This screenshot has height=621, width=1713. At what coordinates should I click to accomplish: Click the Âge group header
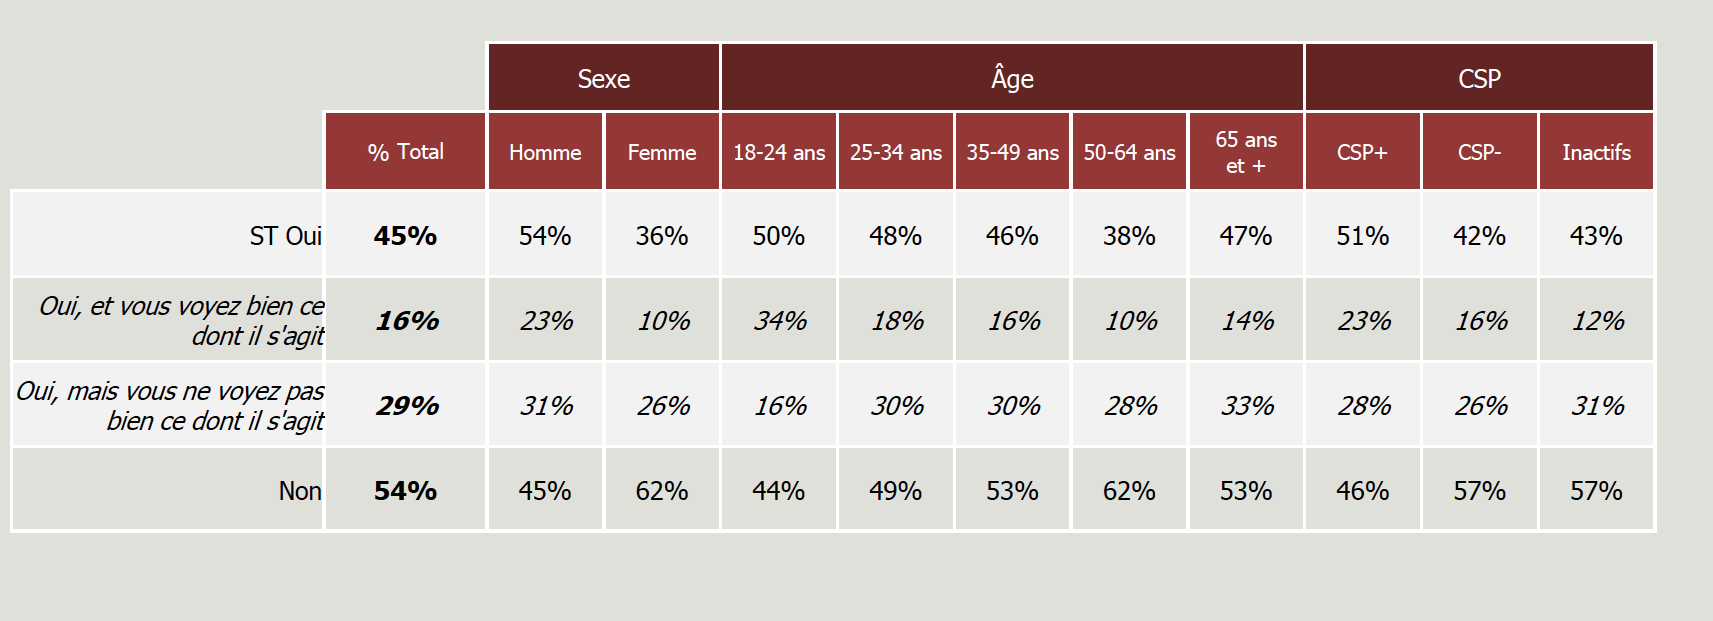1012,78
